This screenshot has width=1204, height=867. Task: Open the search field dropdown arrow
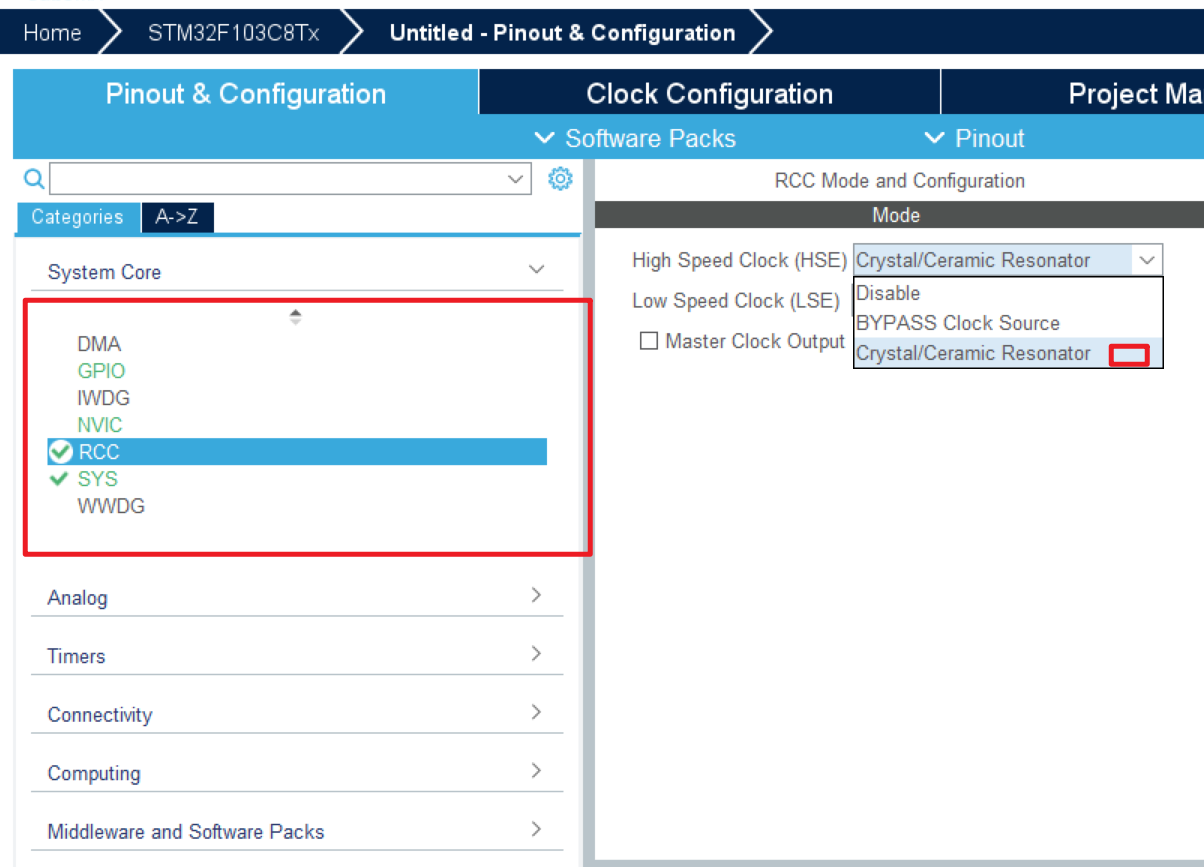tap(516, 179)
